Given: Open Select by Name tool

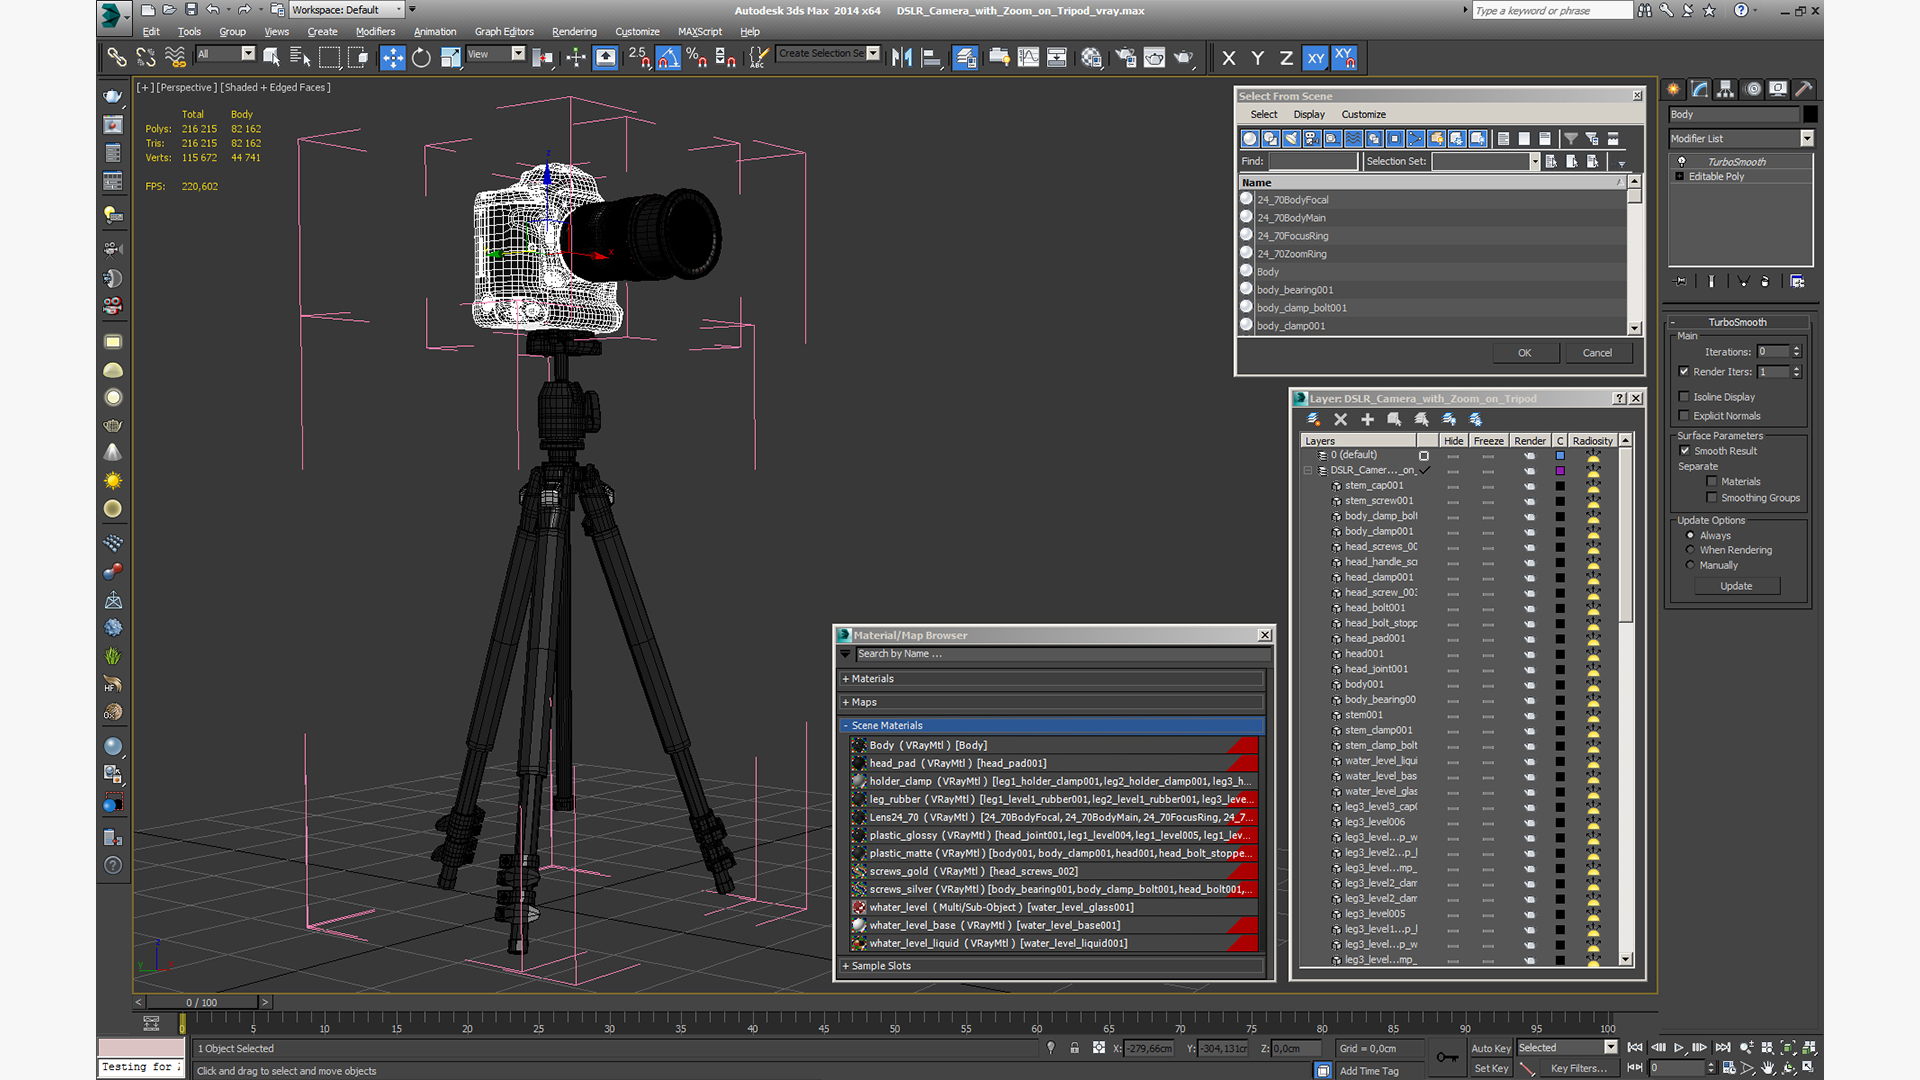Looking at the screenshot, I should [300, 57].
